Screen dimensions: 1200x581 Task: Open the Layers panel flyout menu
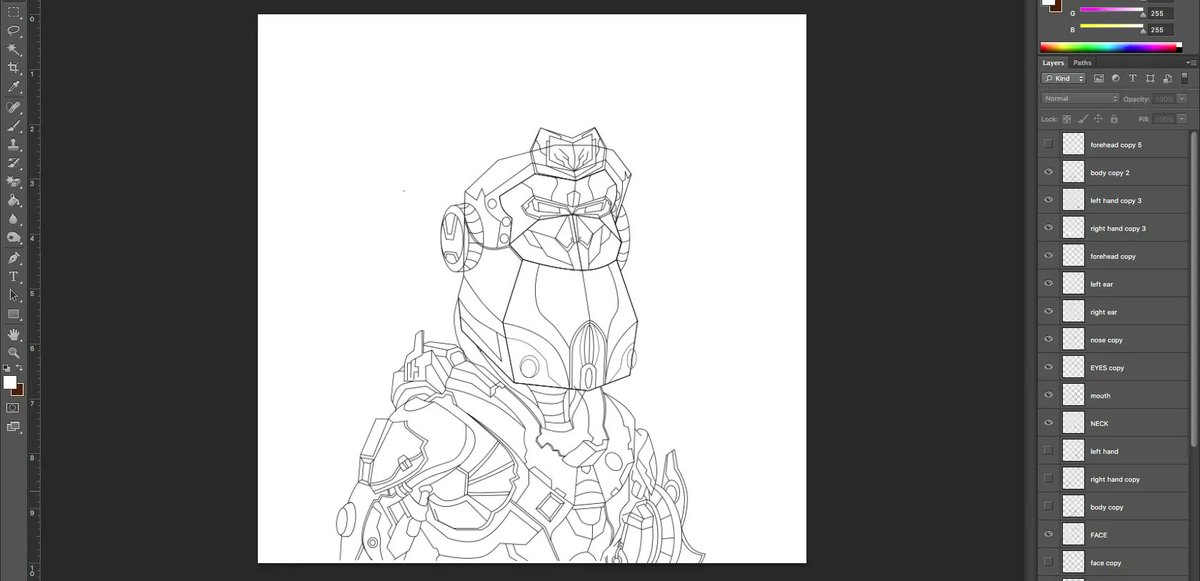(1191, 63)
